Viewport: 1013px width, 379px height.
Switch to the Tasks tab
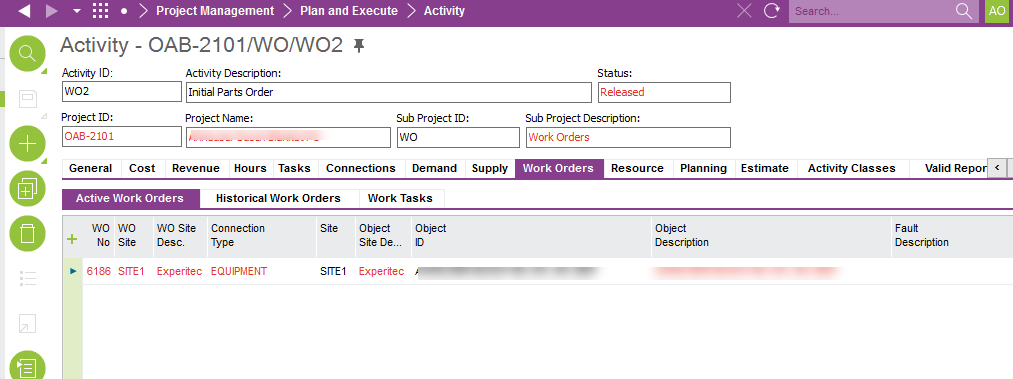295,169
